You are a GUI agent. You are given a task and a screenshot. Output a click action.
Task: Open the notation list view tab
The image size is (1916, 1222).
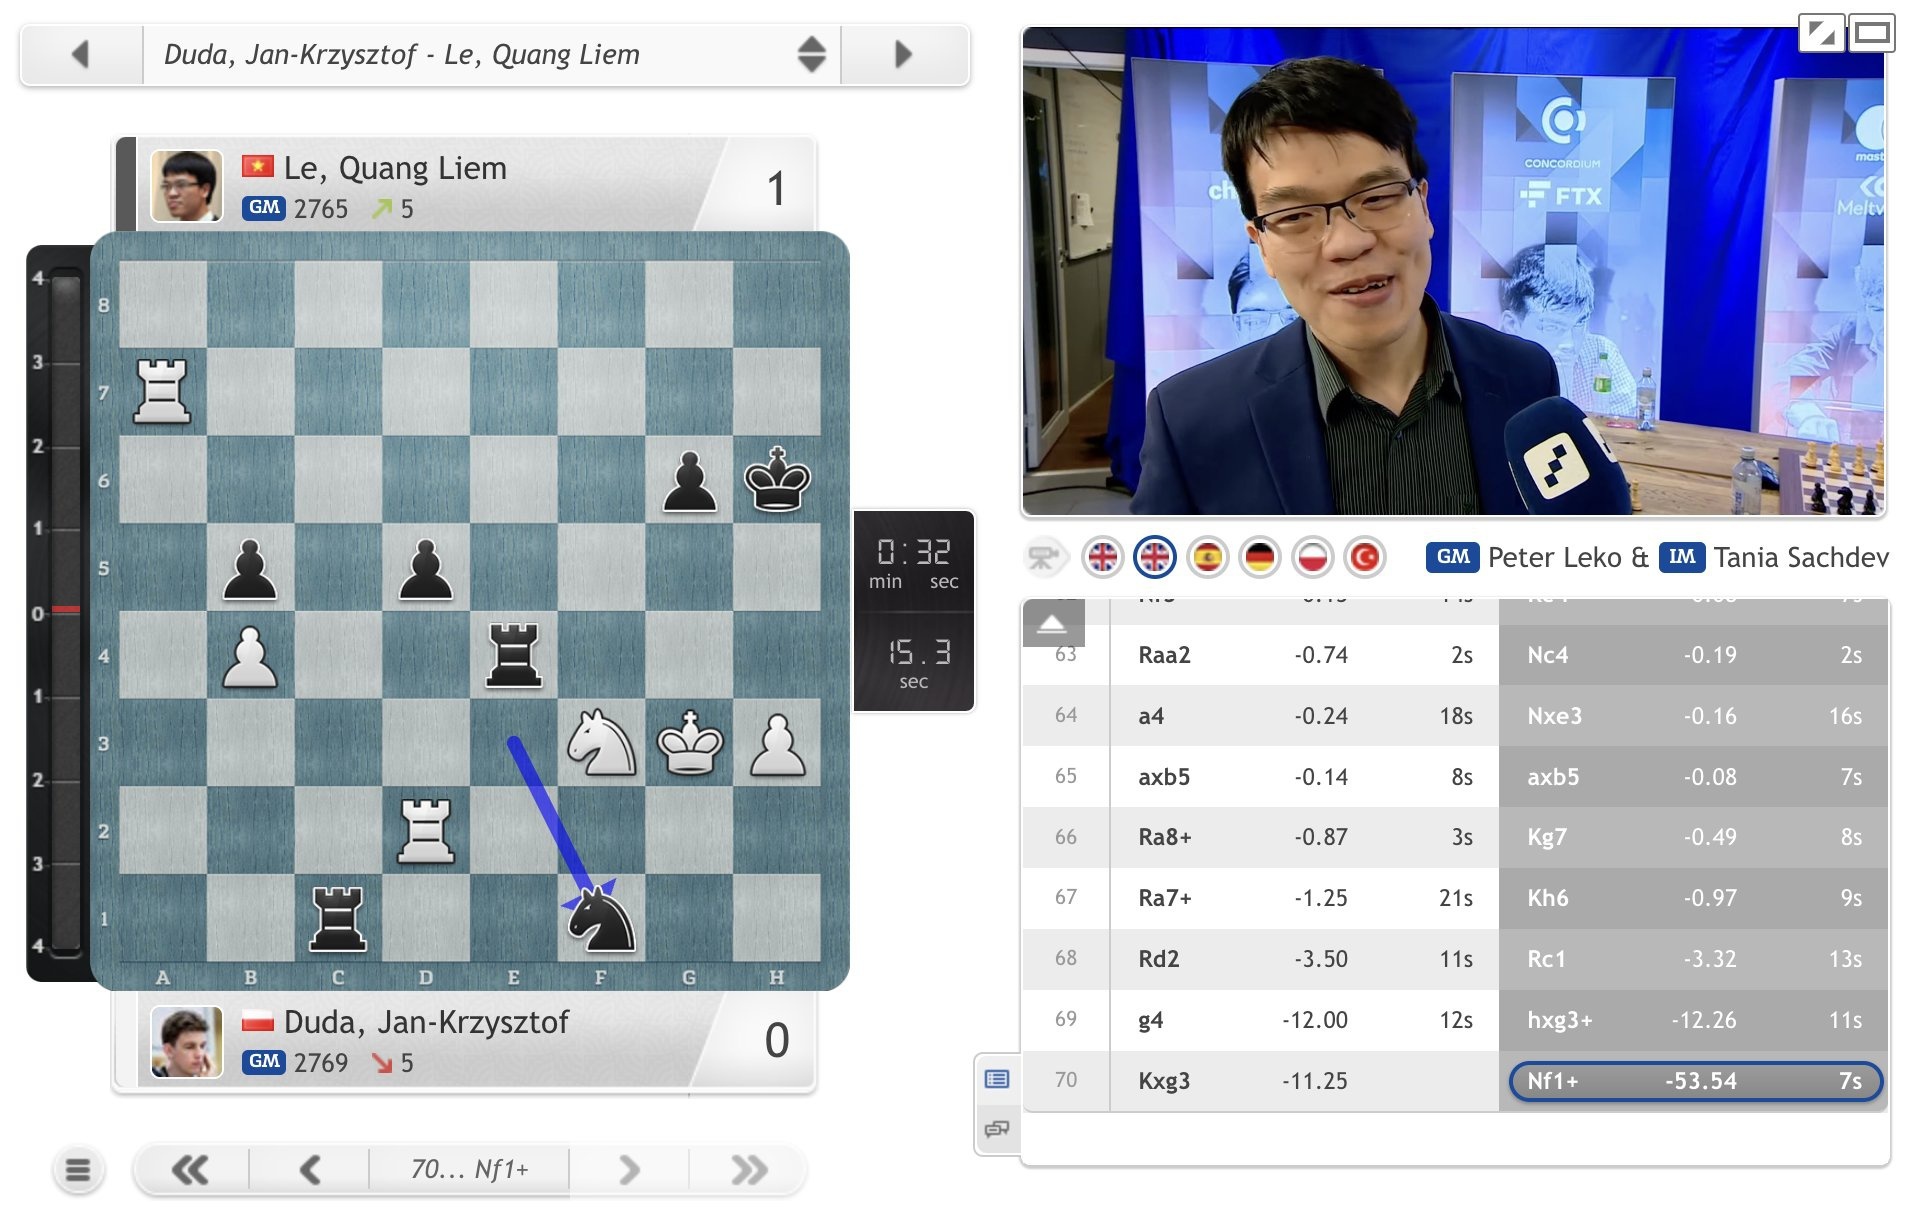(997, 1079)
